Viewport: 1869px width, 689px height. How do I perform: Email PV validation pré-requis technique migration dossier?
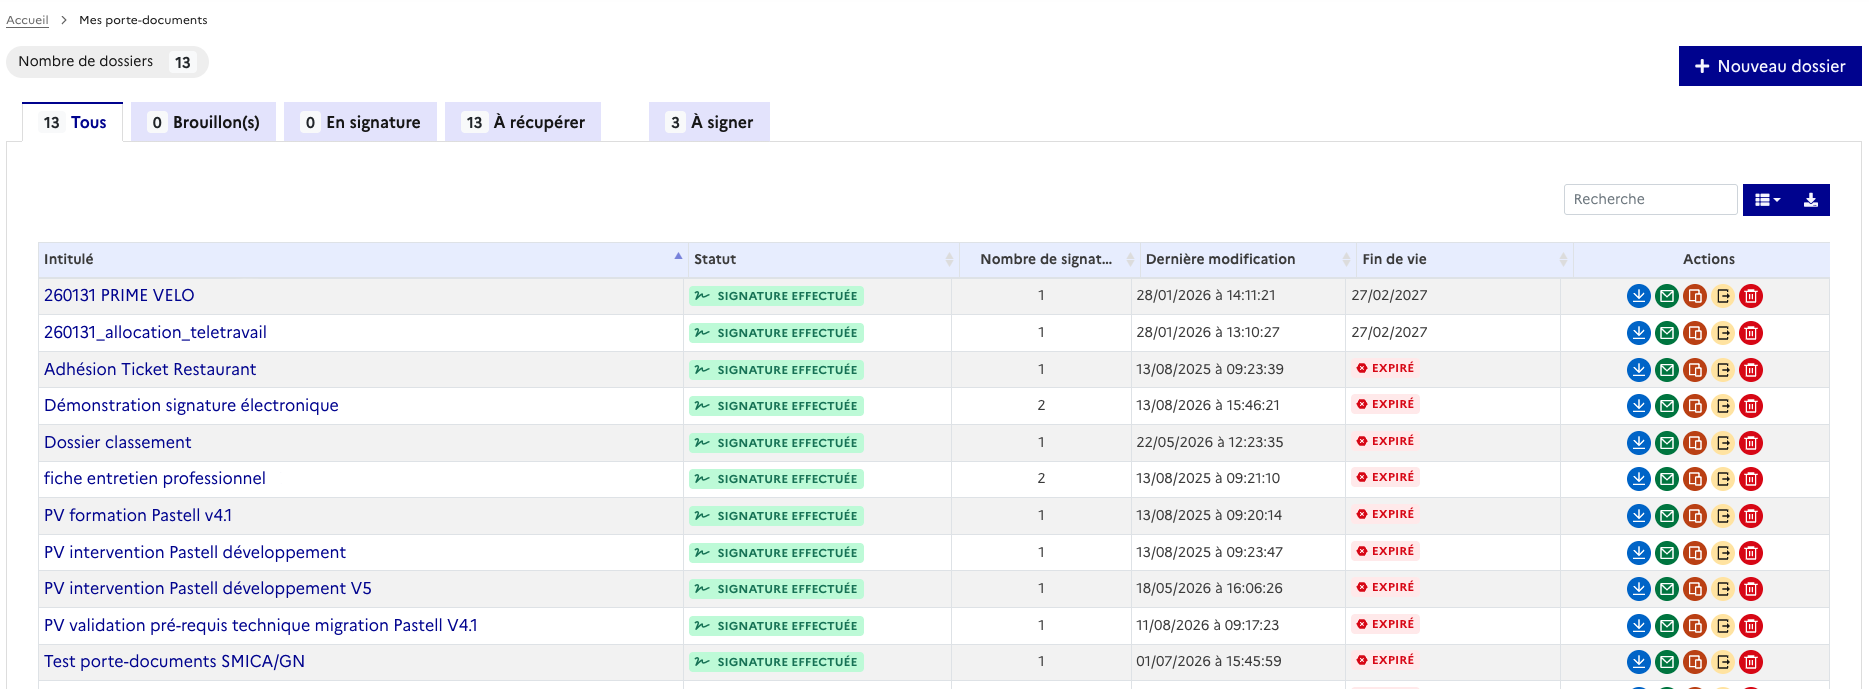[x=1666, y=626]
